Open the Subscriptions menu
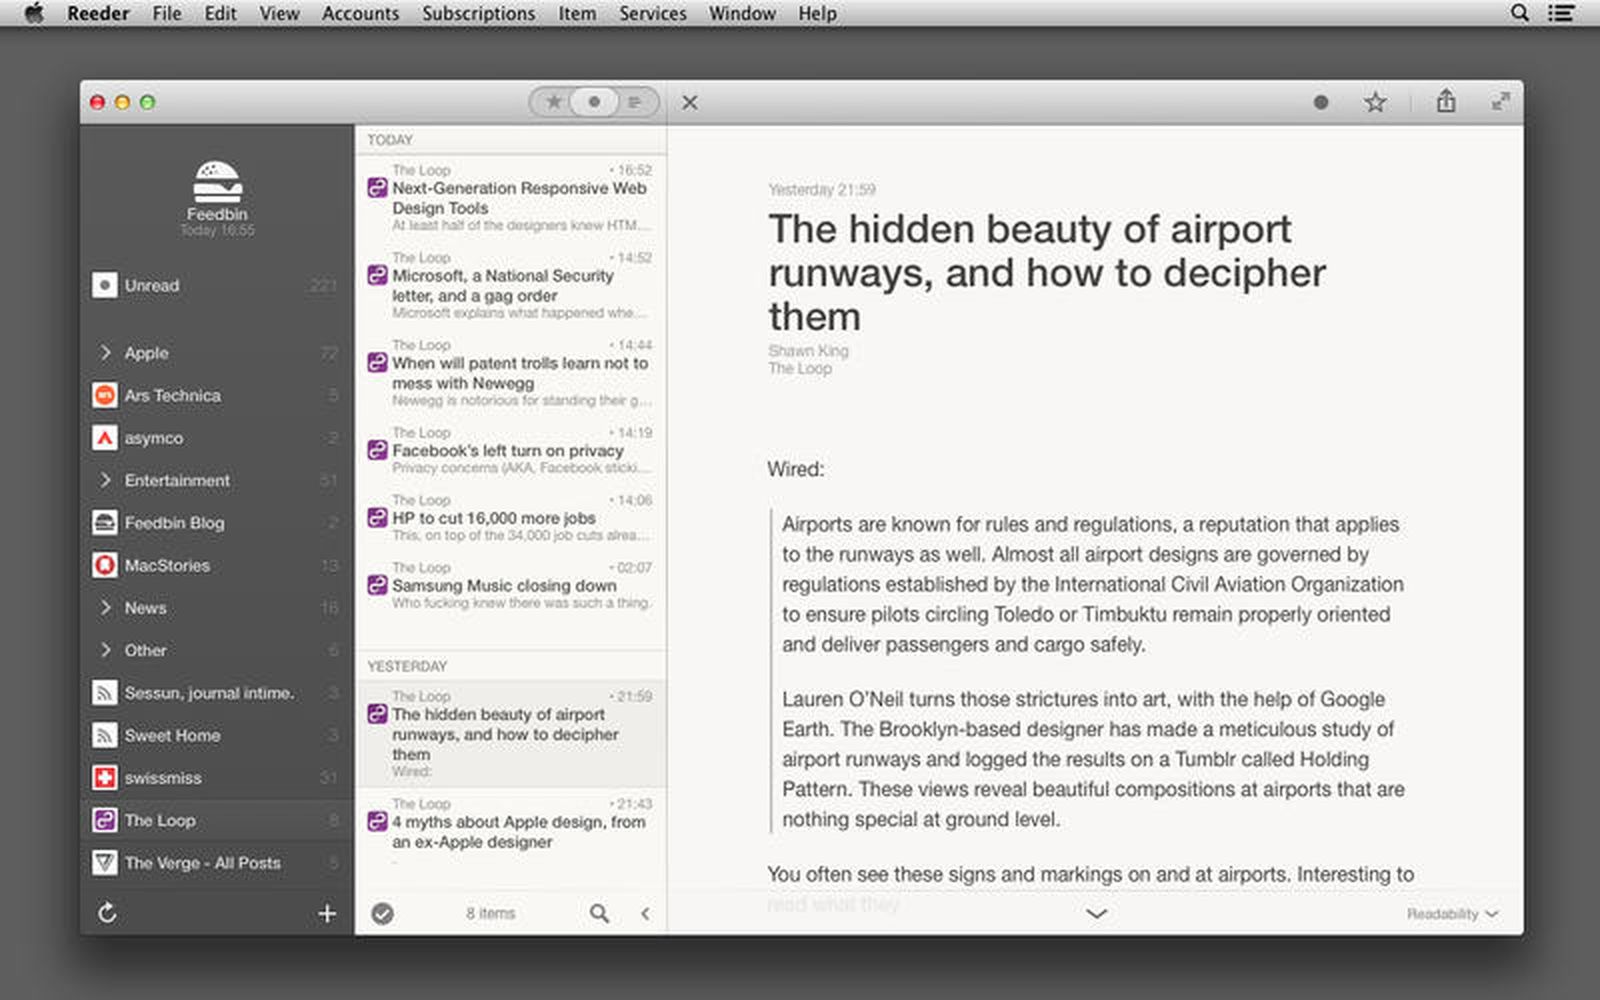The width and height of the screenshot is (1600, 1000). coord(478,13)
